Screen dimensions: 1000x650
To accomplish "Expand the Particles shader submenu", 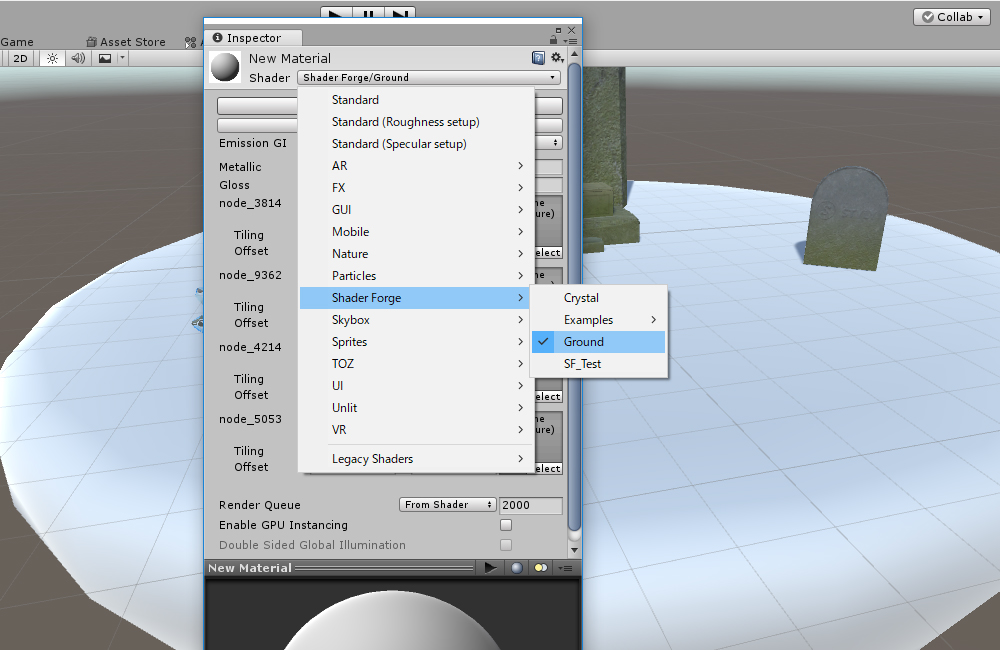I will (x=416, y=276).
